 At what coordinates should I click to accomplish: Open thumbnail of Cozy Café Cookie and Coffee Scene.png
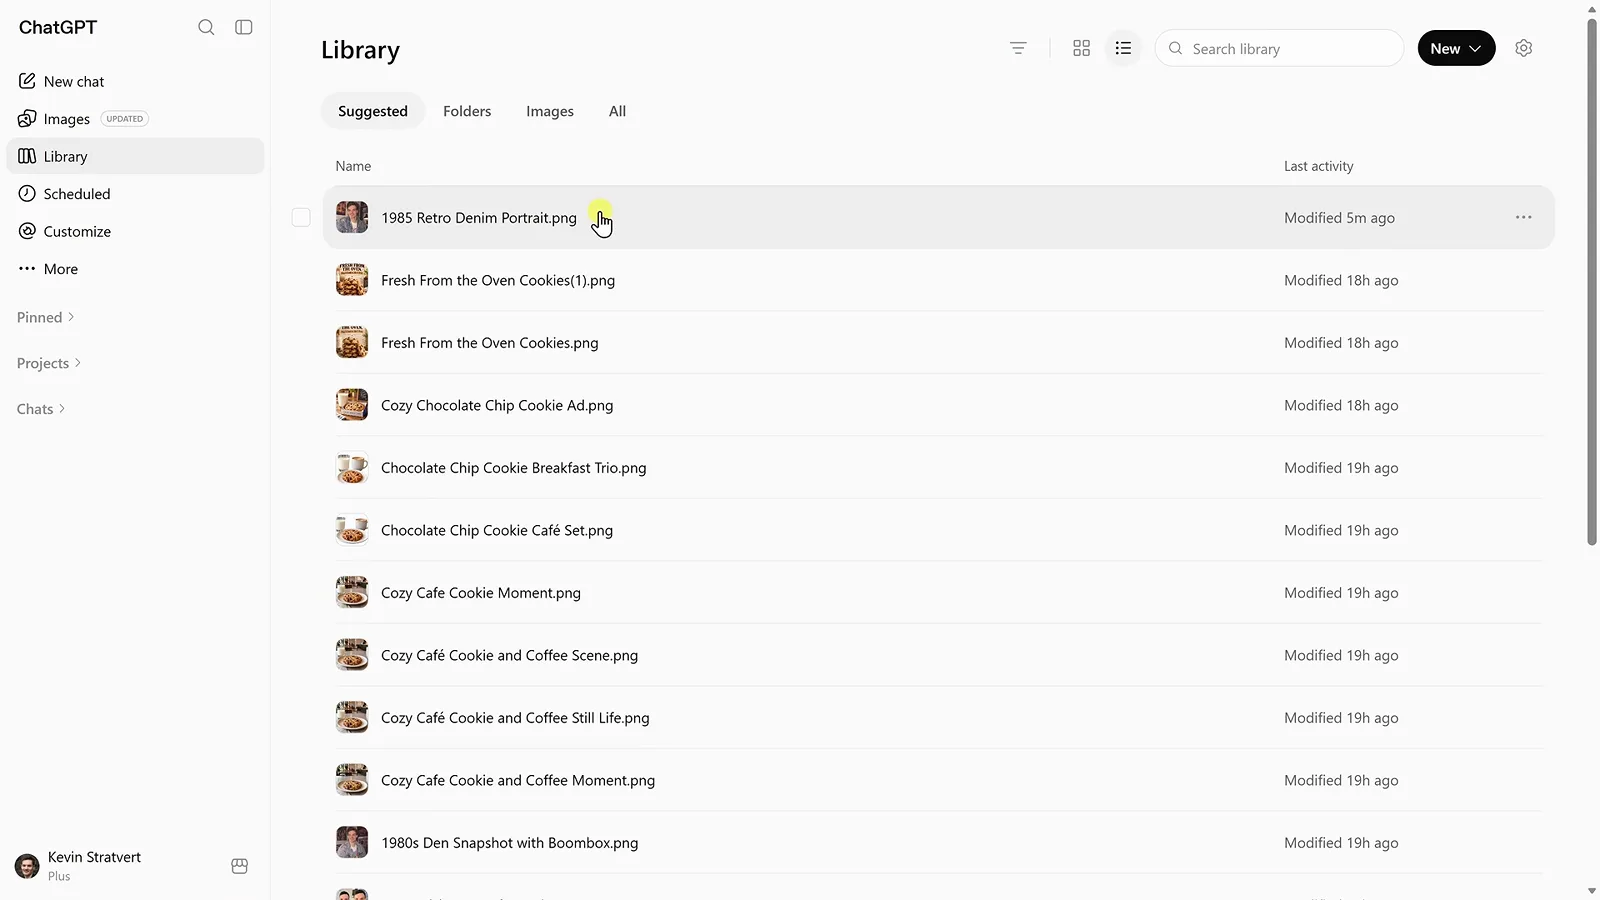352,655
